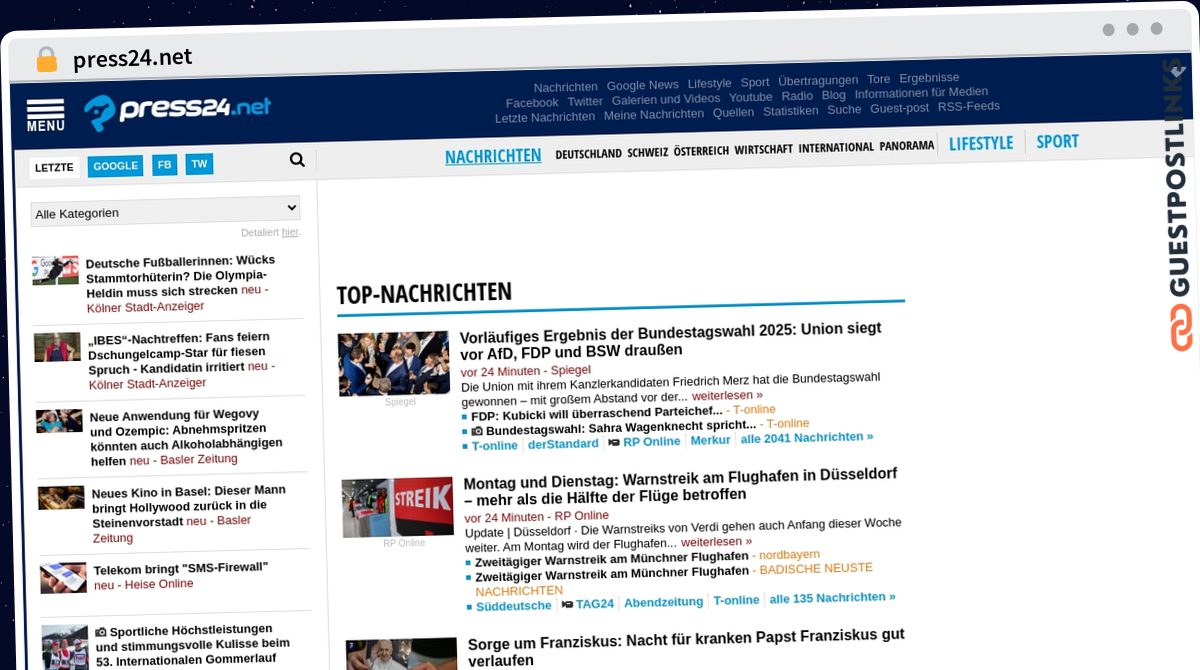Open headline 'Vorläufiges Ergebnis der Bundestagswahl 2025'
The image size is (1200, 670).
tap(670, 340)
